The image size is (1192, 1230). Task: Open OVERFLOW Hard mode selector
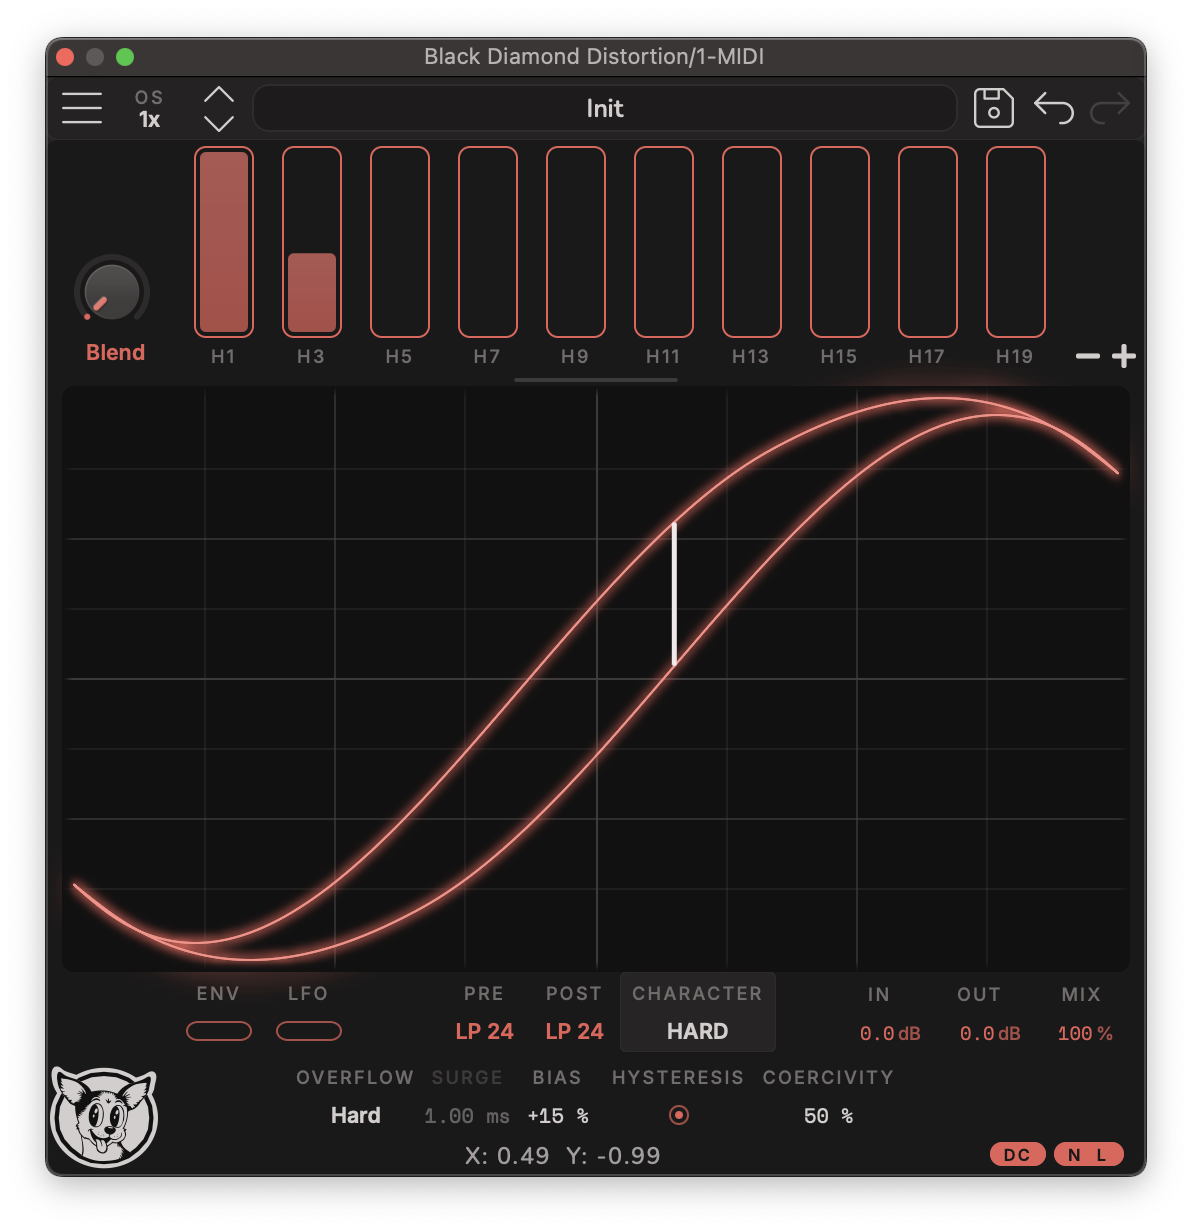(x=356, y=1115)
